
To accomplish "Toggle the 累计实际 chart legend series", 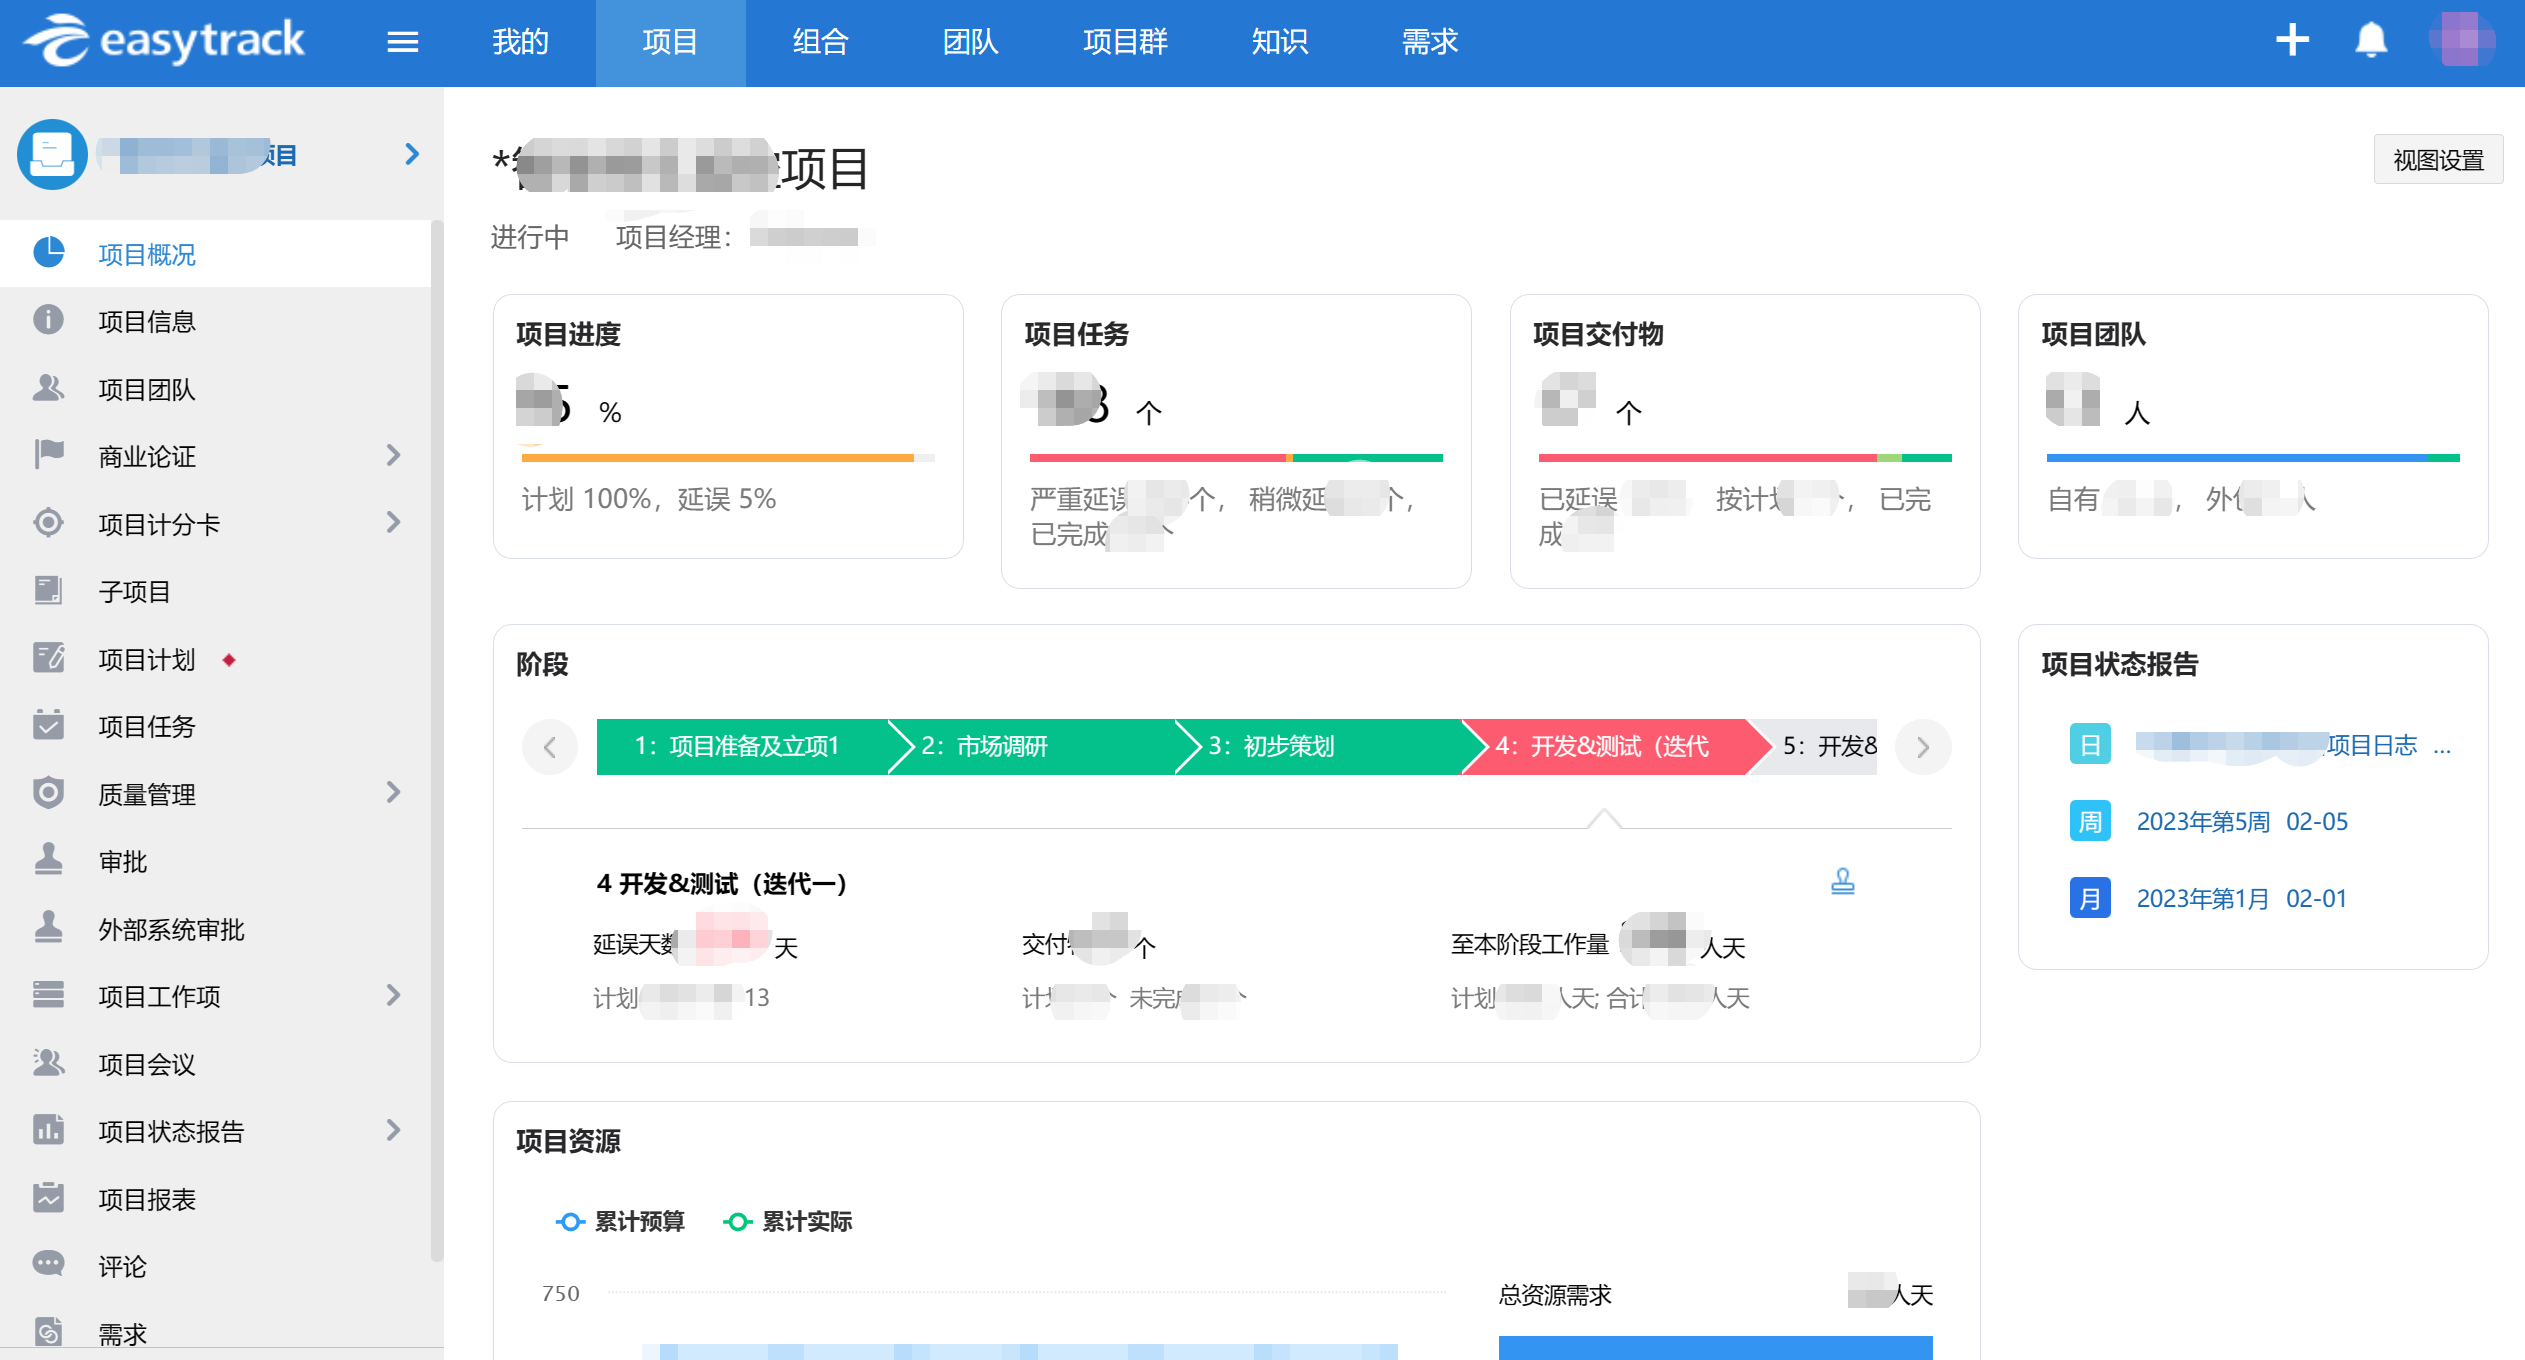I will pyautogui.click(x=788, y=1222).
